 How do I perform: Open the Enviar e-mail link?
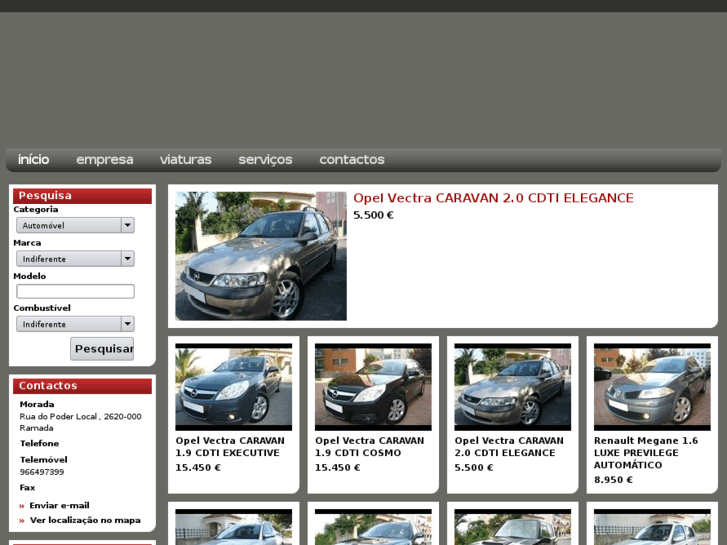coord(59,506)
